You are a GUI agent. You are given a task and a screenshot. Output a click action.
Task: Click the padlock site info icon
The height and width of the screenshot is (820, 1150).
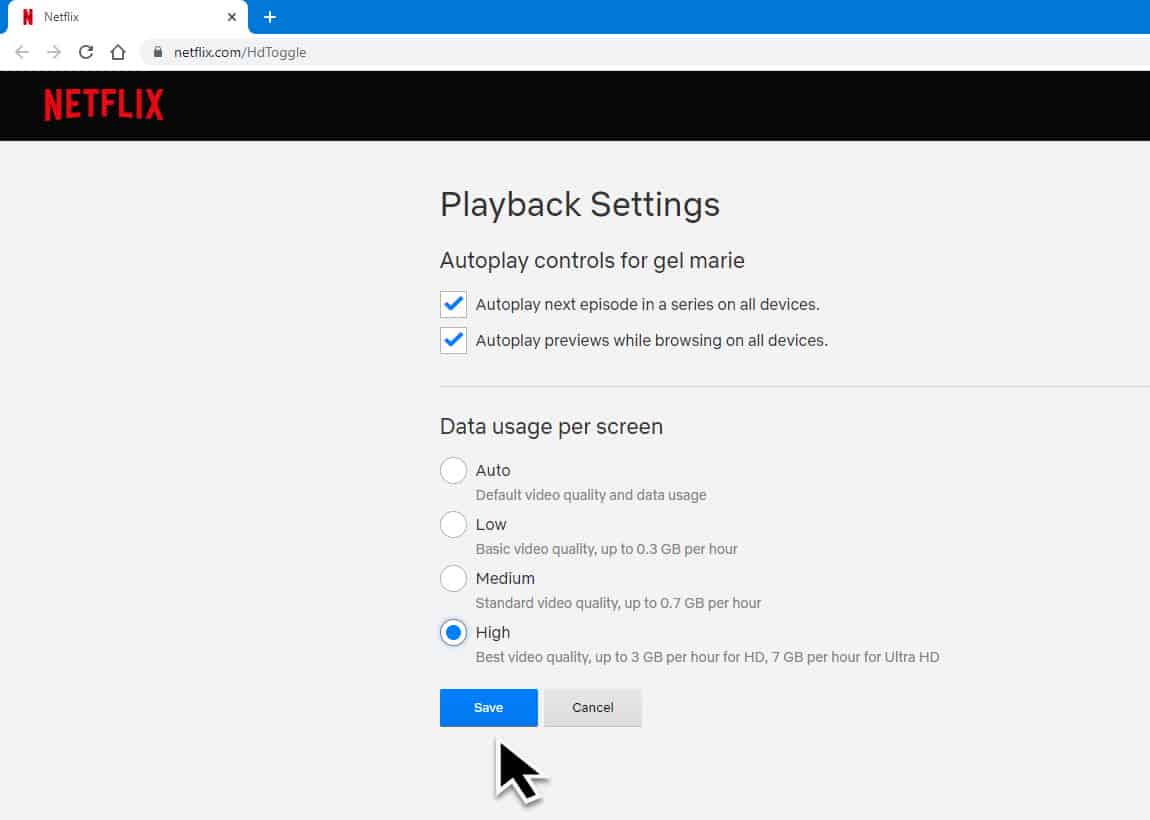point(158,52)
